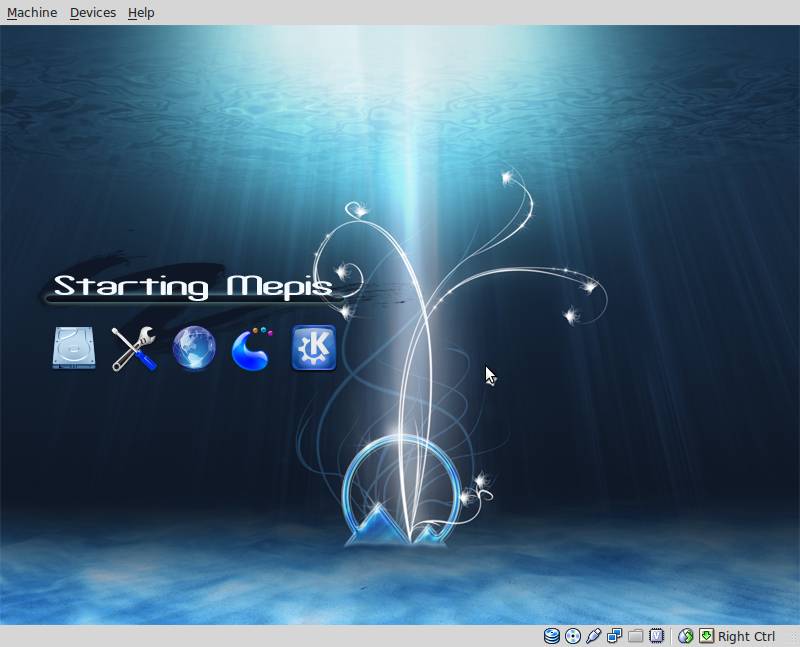The width and height of the screenshot is (800, 647).
Task: Click the shared folders status icon
Action: click(635, 636)
